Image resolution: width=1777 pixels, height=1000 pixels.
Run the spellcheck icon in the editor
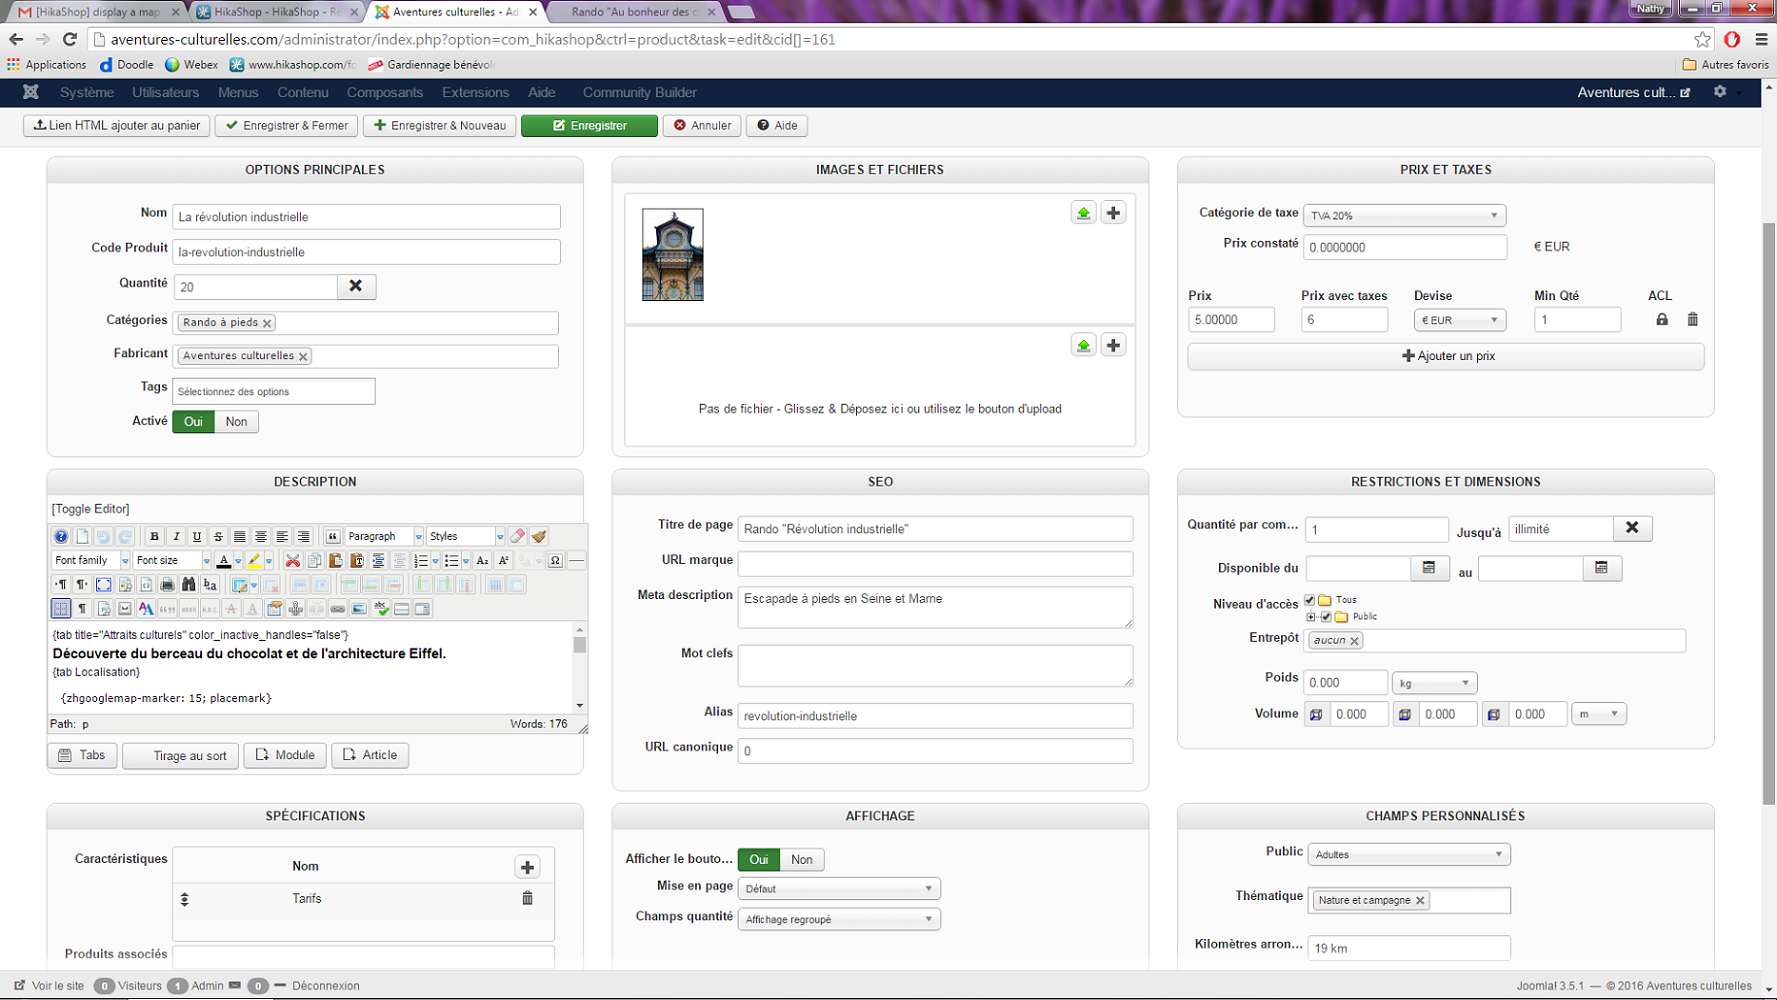pos(381,609)
